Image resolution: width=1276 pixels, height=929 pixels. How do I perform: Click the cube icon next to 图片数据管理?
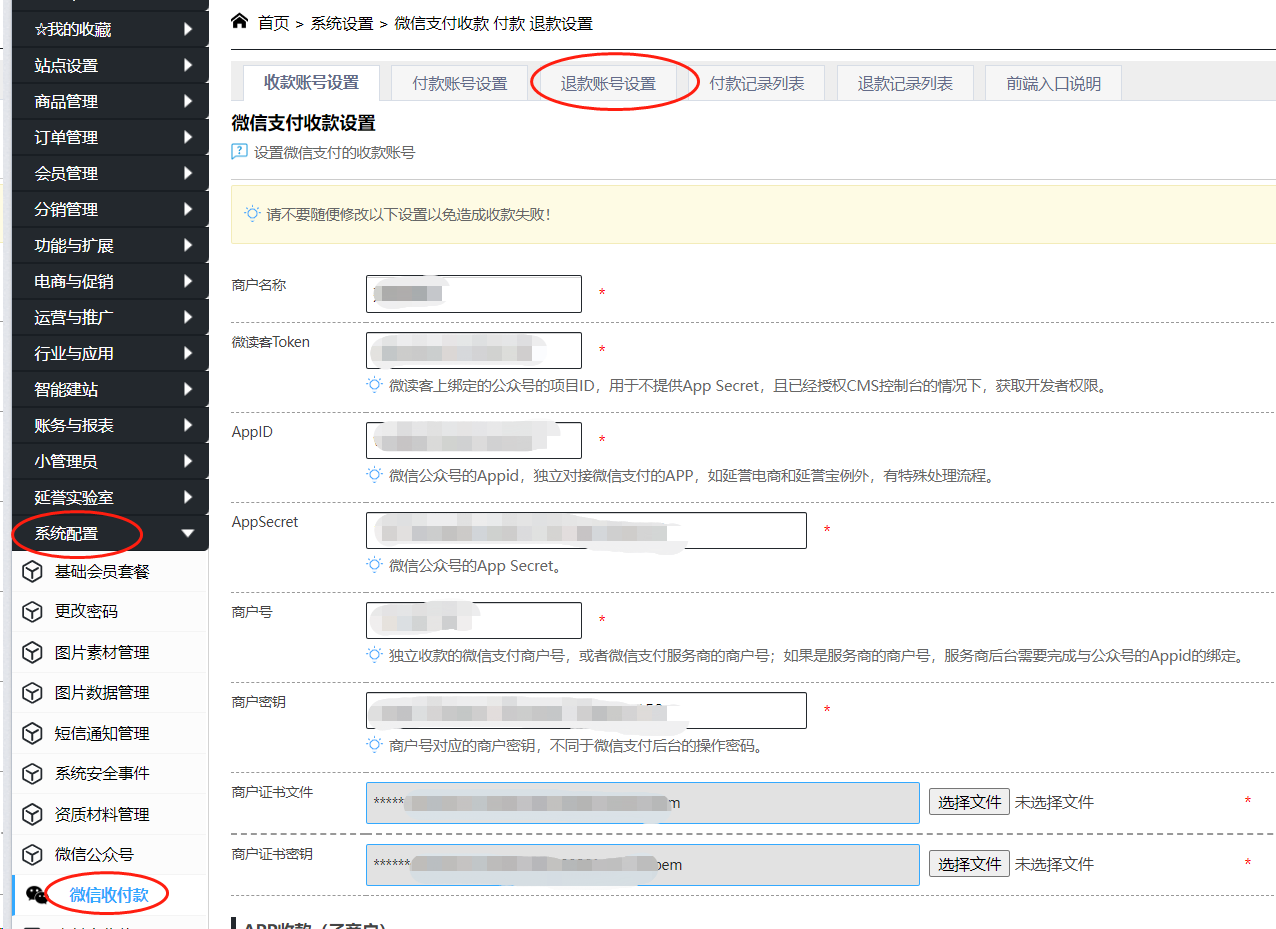click(x=34, y=692)
